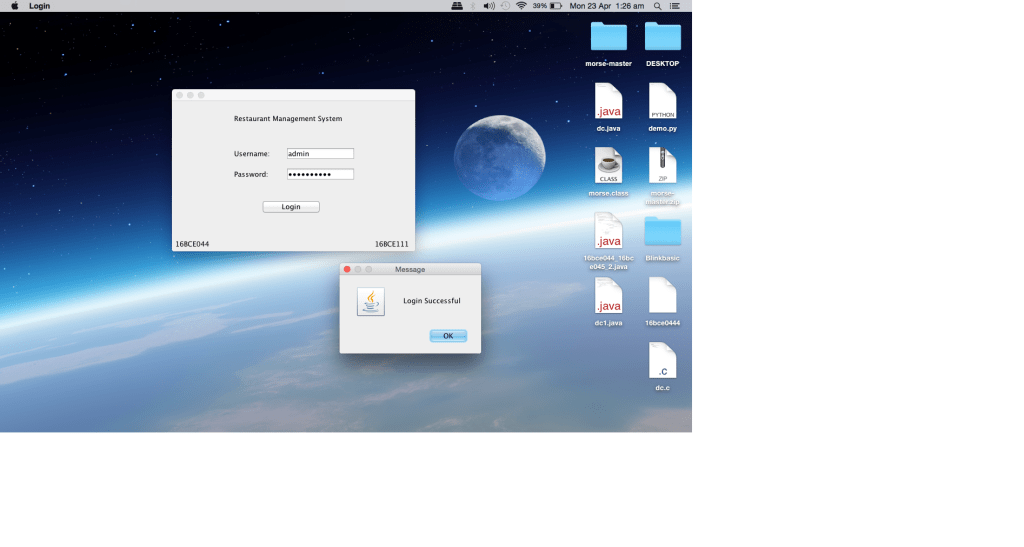
Task: Click OK in the Login Successful dialog
Action: (x=448, y=336)
